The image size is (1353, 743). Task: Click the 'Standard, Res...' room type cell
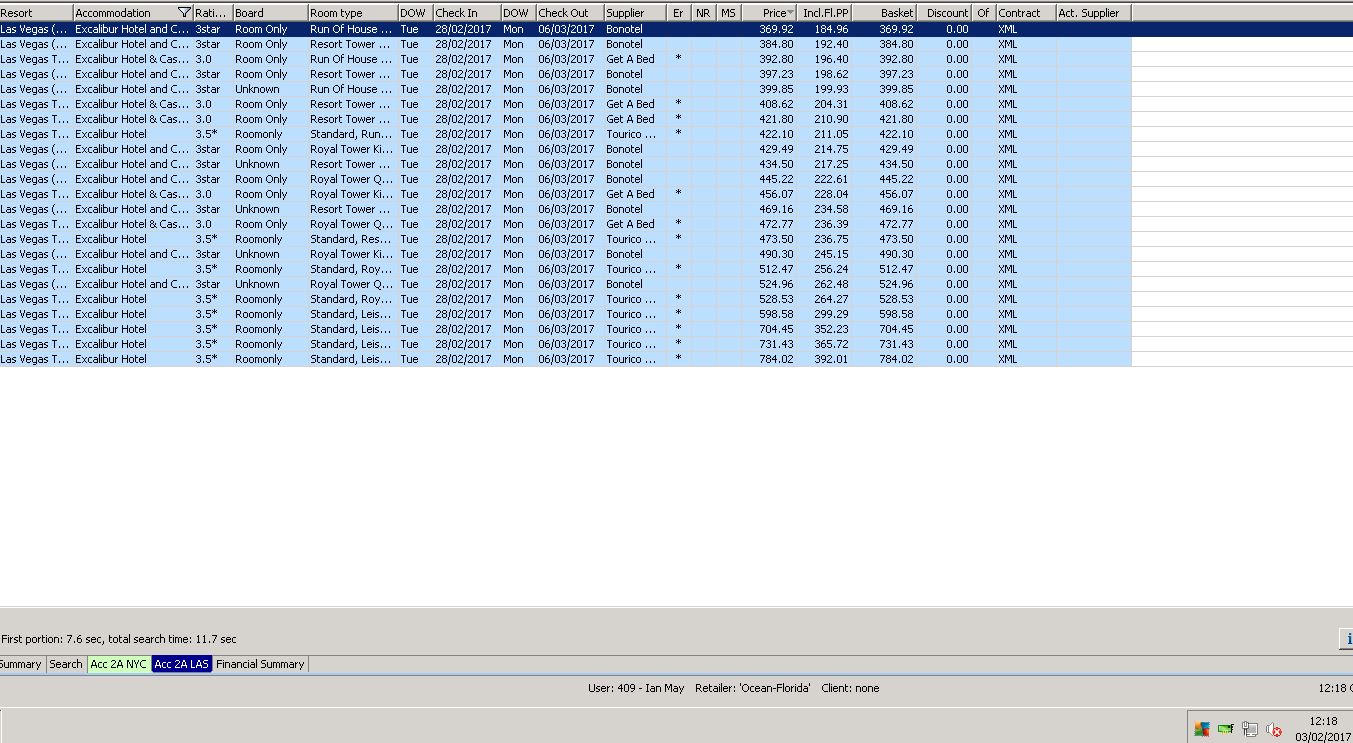(352, 239)
